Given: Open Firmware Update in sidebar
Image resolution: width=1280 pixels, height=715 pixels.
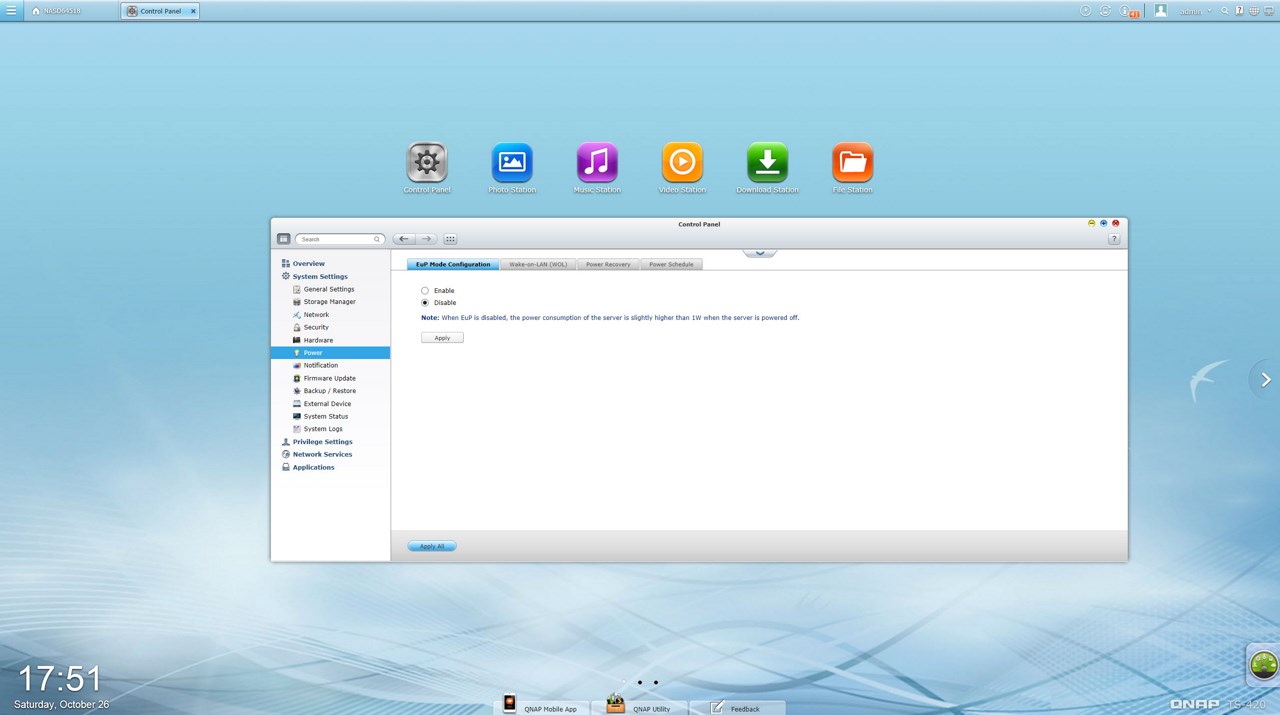Looking at the screenshot, I should pyautogui.click(x=330, y=379).
